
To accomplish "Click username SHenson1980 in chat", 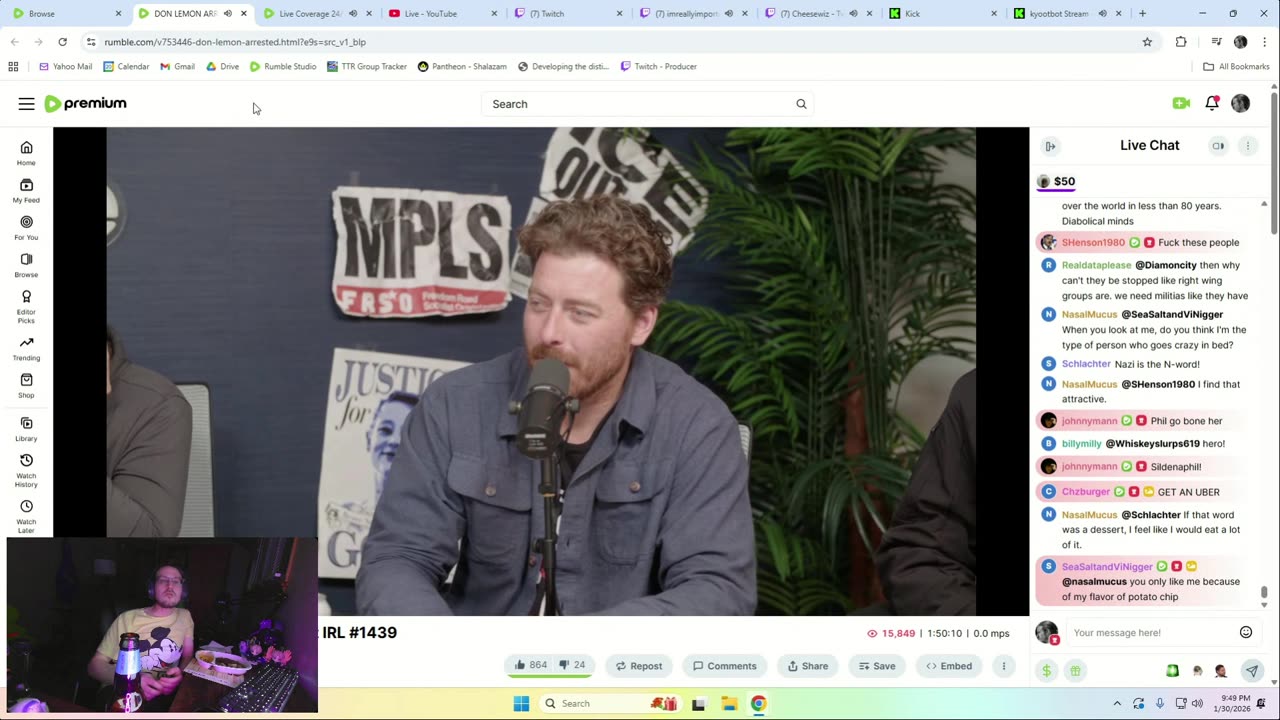I will [1093, 242].
